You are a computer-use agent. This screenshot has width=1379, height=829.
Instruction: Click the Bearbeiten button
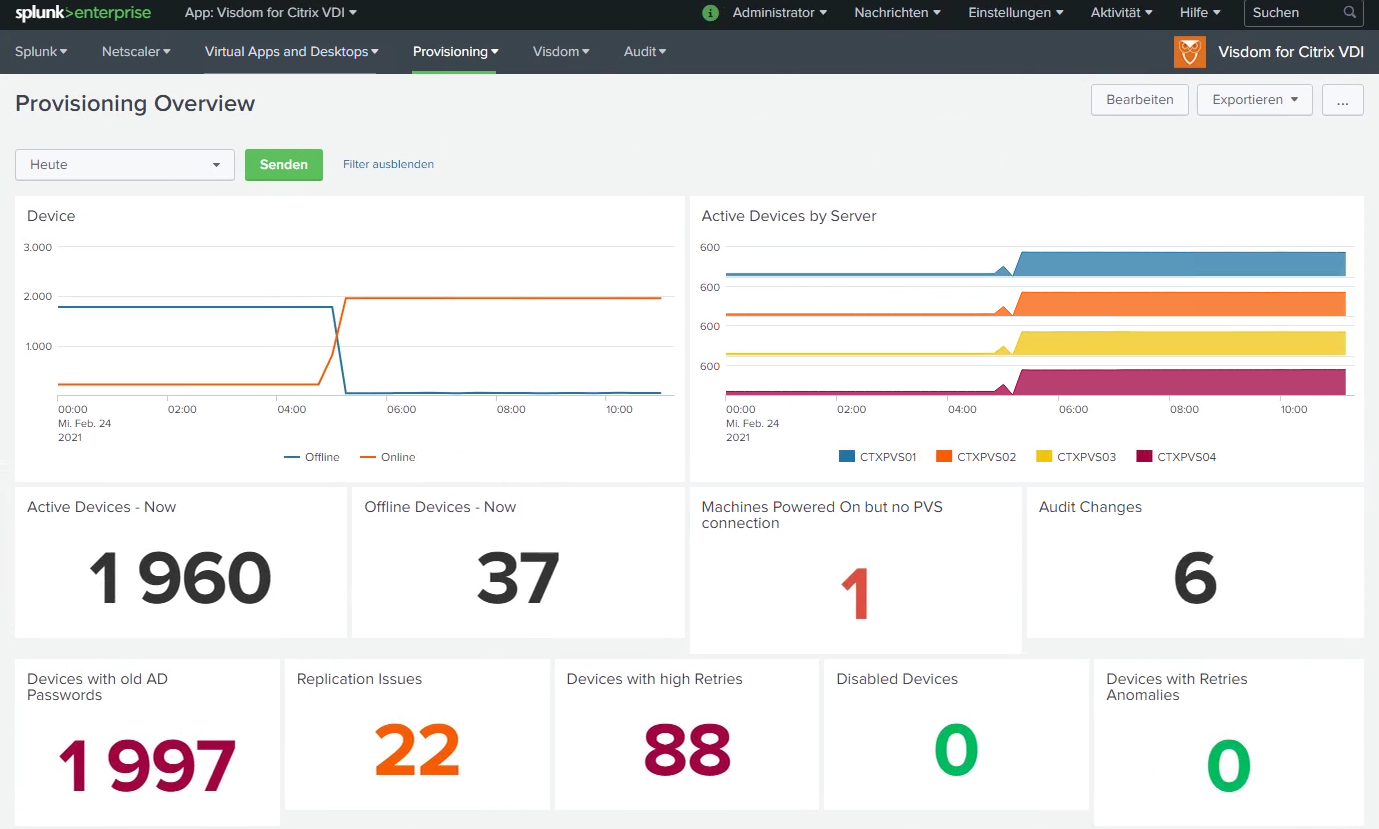pyautogui.click(x=1140, y=100)
